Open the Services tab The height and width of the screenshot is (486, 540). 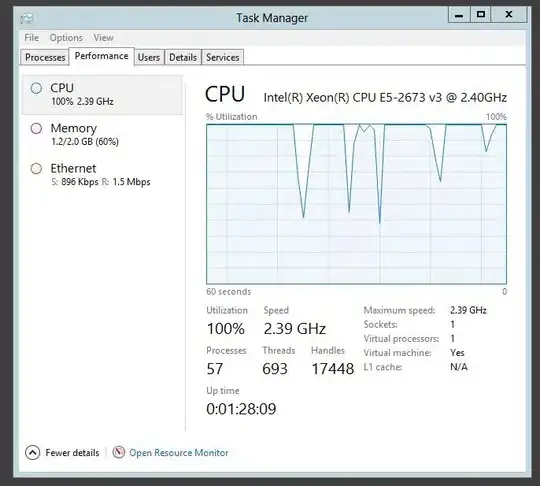pyautogui.click(x=222, y=57)
